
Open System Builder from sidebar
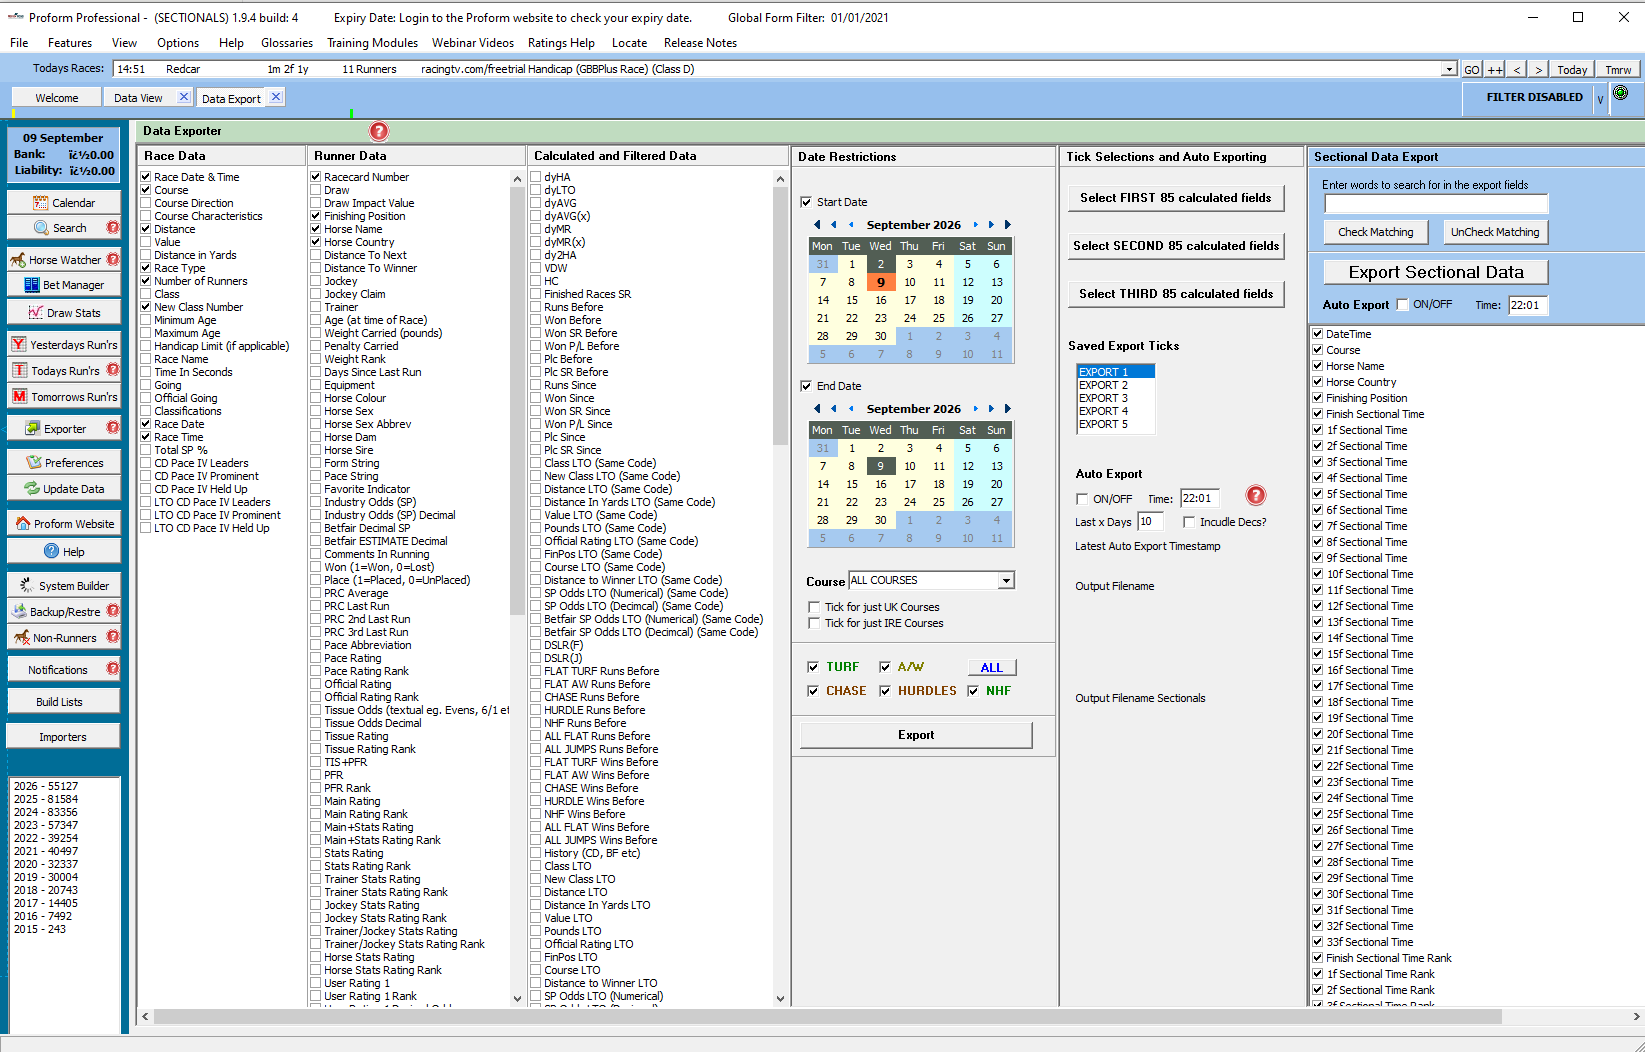coord(63,586)
